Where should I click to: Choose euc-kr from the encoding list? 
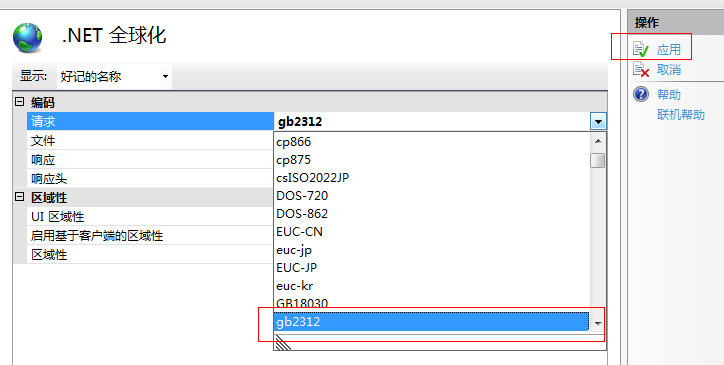coord(432,286)
